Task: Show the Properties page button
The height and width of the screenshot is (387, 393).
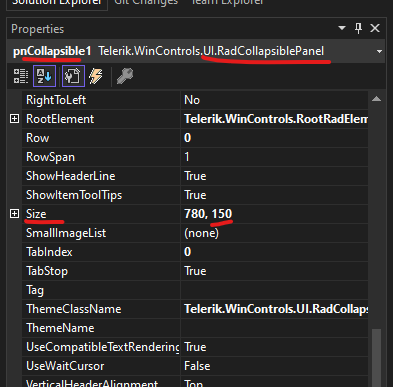Action: [73, 76]
